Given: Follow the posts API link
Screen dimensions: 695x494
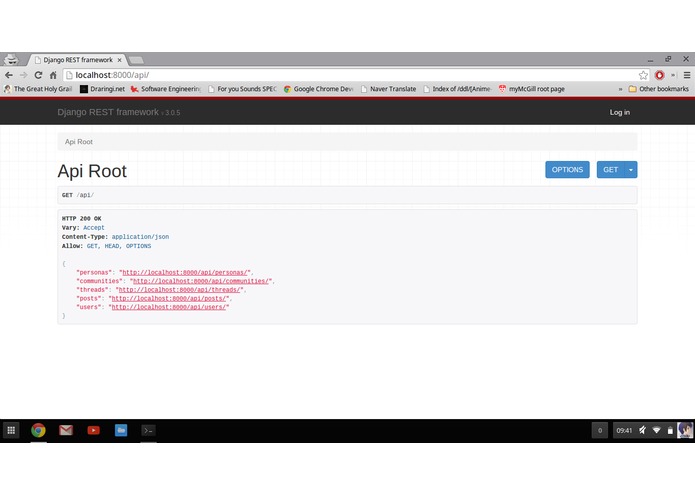Looking at the screenshot, I should 169,299.
